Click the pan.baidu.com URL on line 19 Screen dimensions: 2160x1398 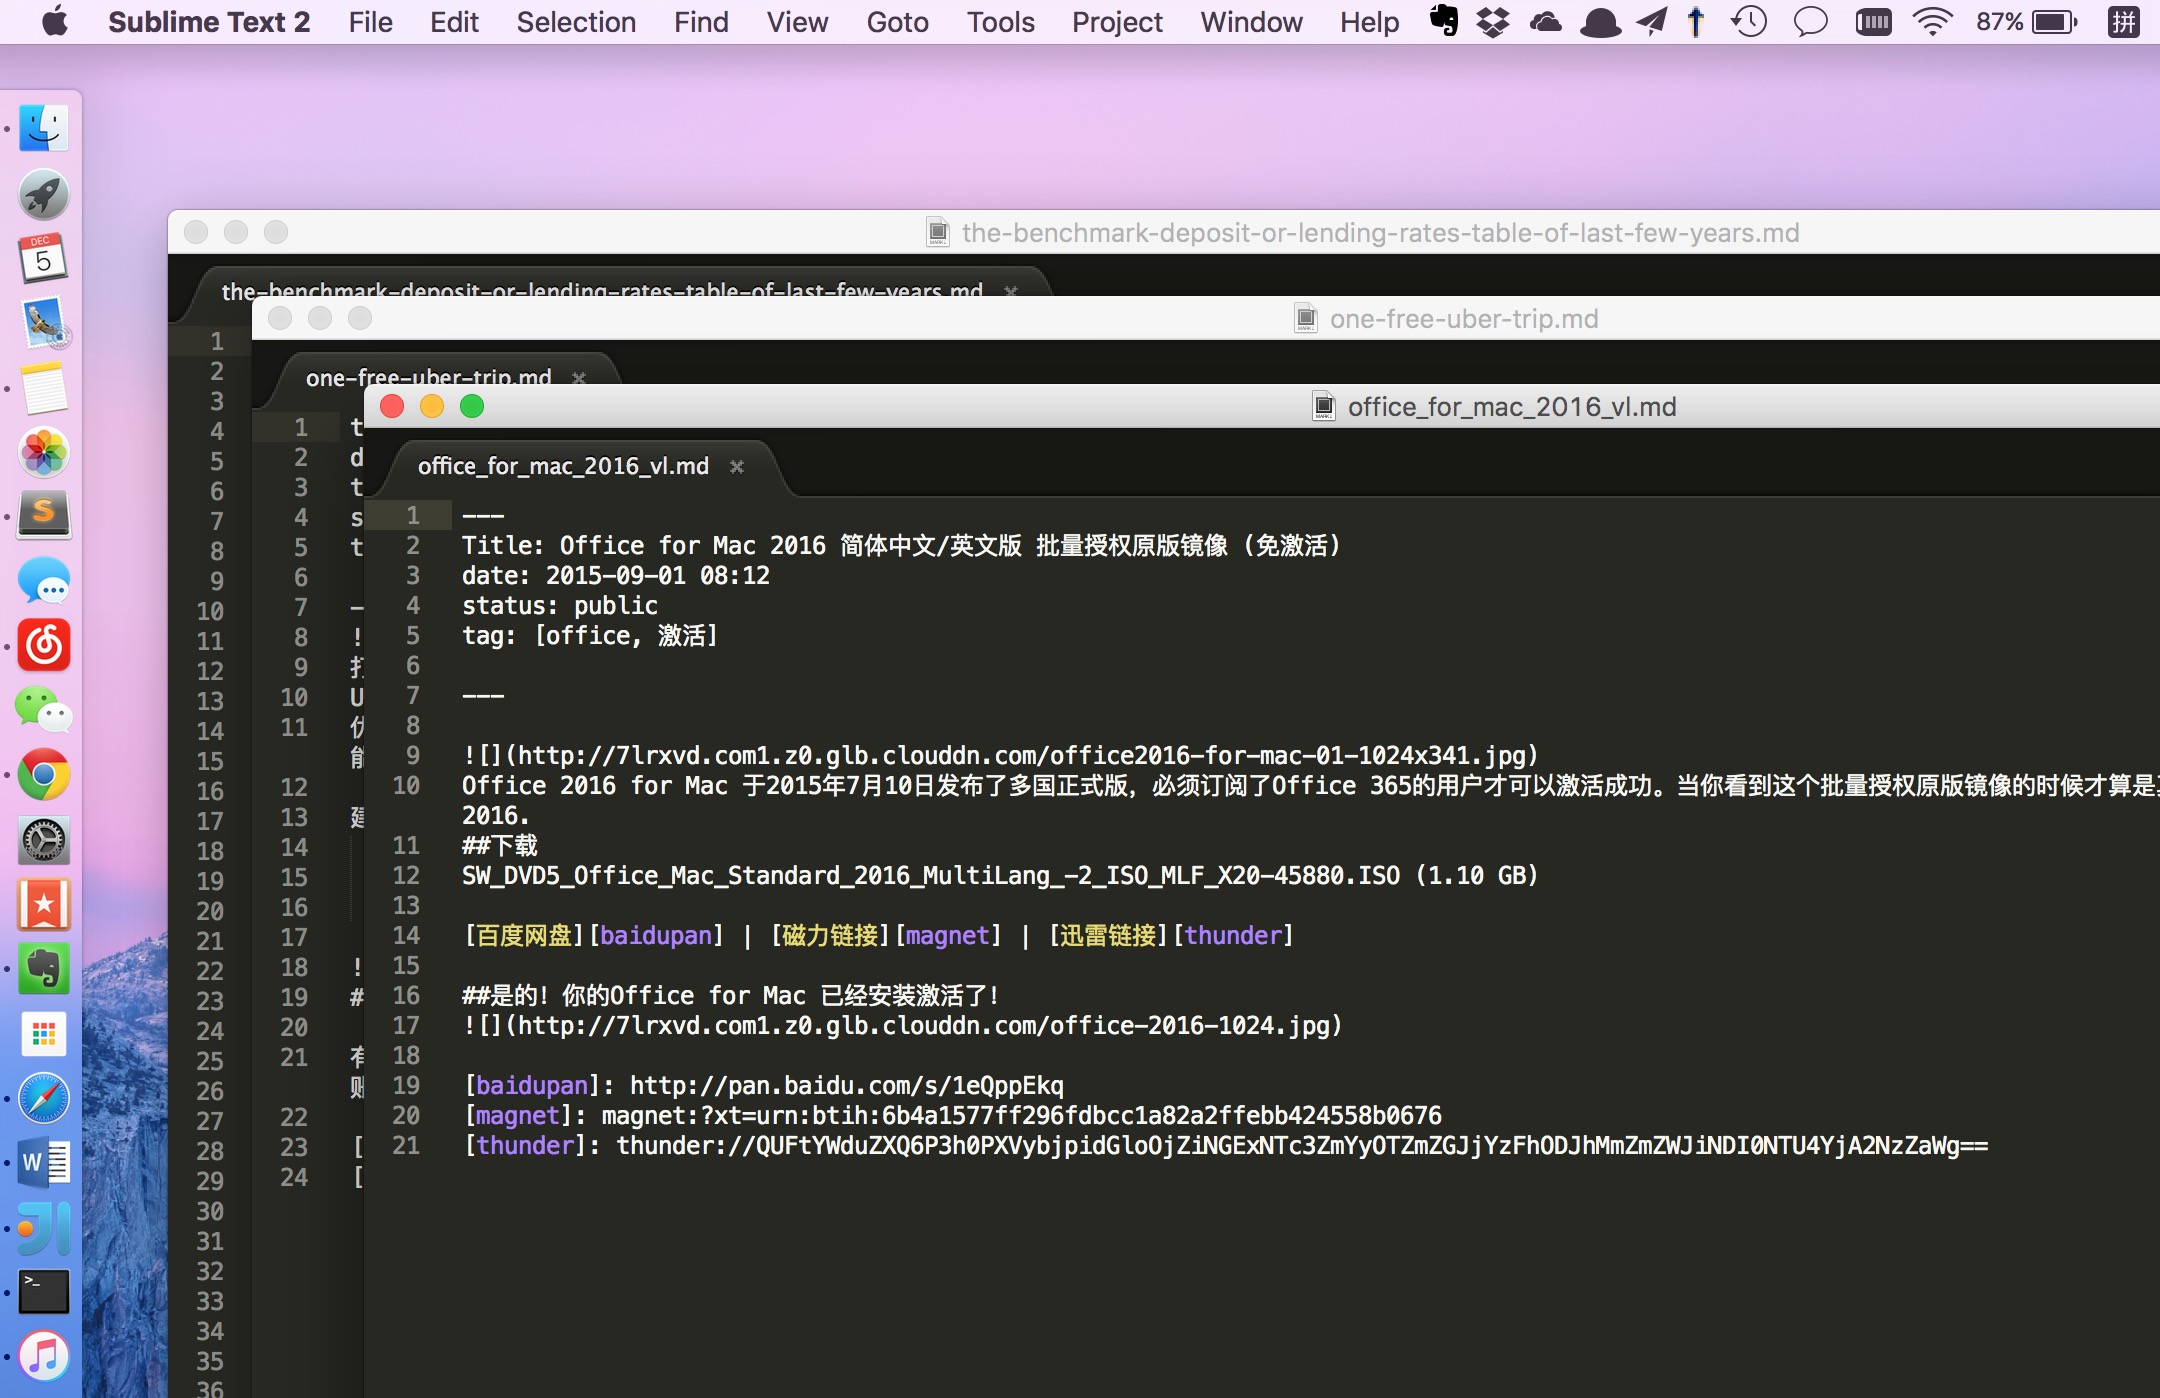(846, 1085)
